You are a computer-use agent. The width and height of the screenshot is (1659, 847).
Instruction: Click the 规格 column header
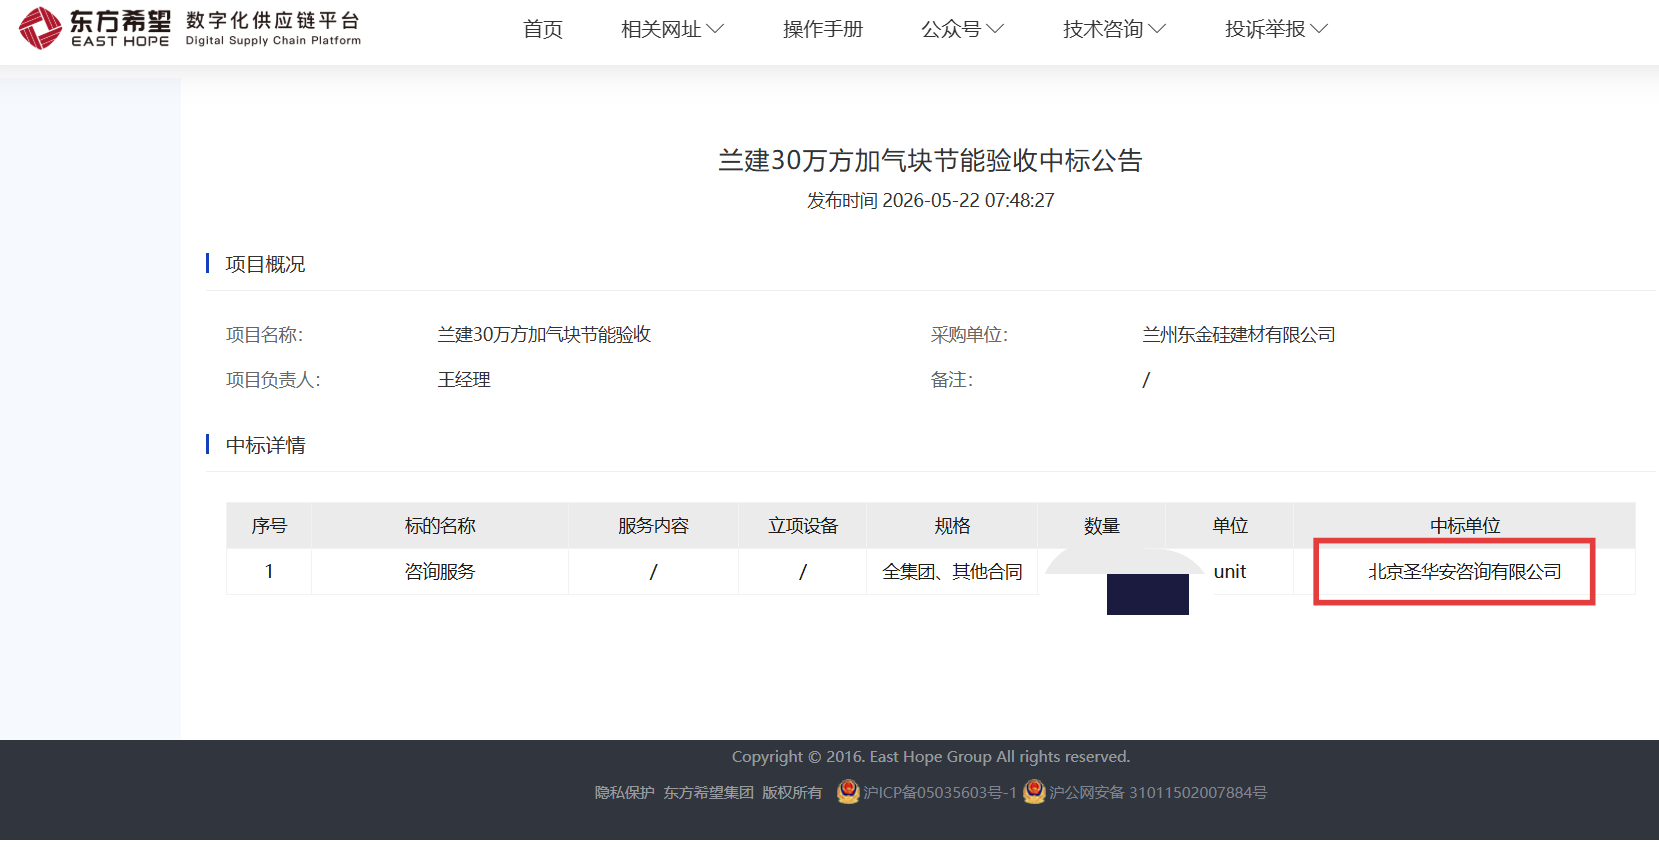(952, 526)
